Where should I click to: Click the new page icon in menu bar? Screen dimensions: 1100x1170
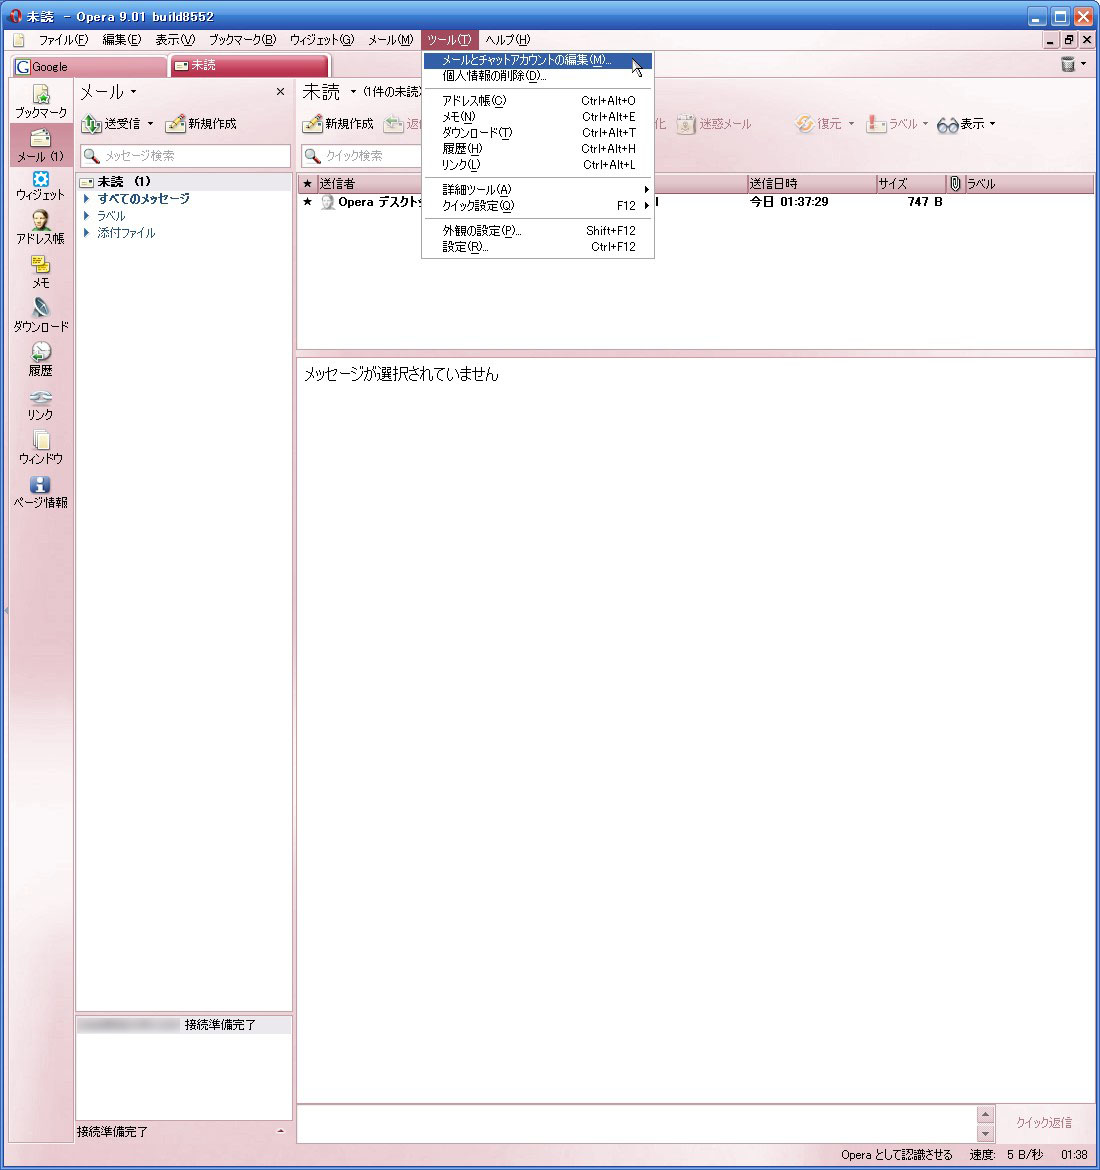[19, 40]
